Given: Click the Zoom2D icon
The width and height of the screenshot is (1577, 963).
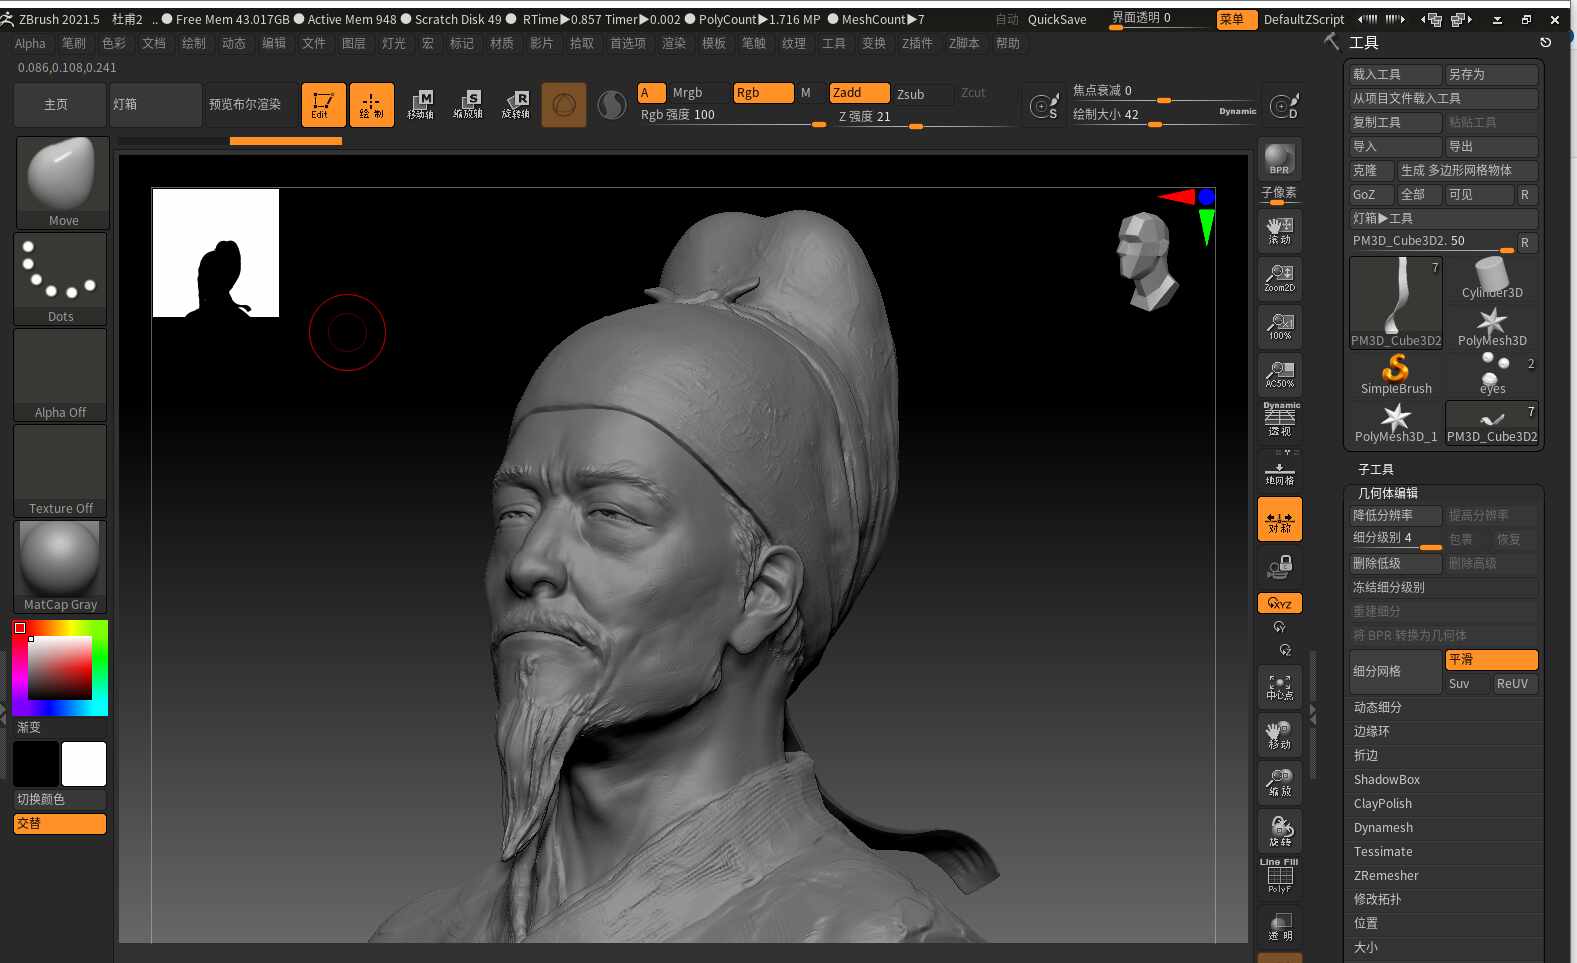Looking at the screenshot, I should coord(1279,277).
